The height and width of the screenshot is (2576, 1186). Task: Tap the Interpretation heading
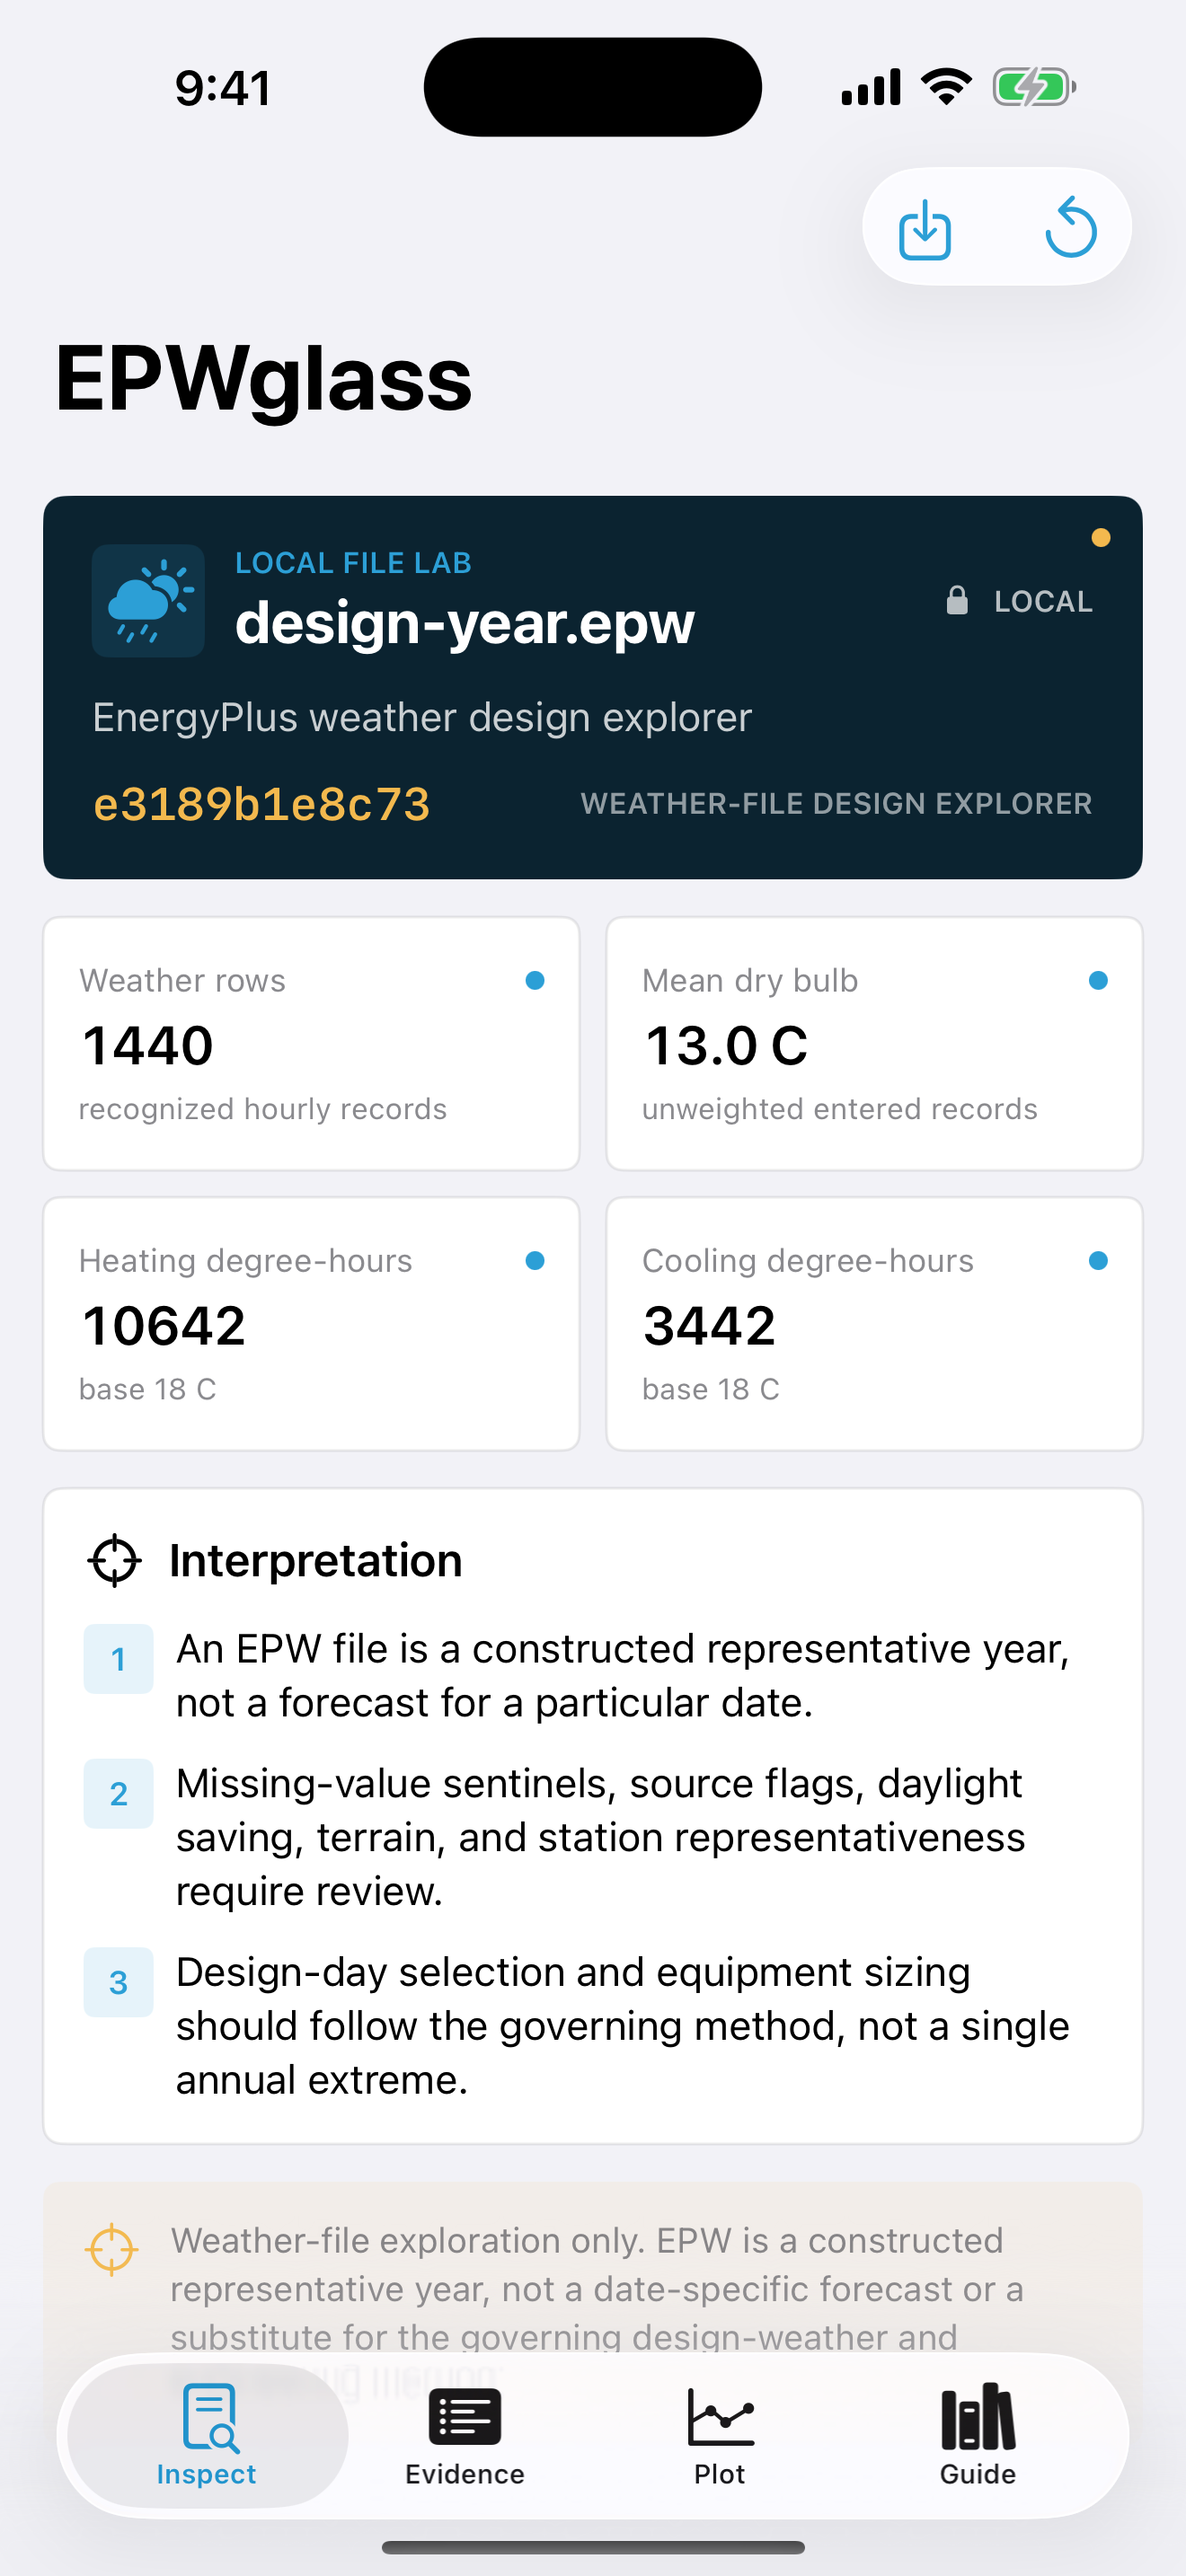316,1561
